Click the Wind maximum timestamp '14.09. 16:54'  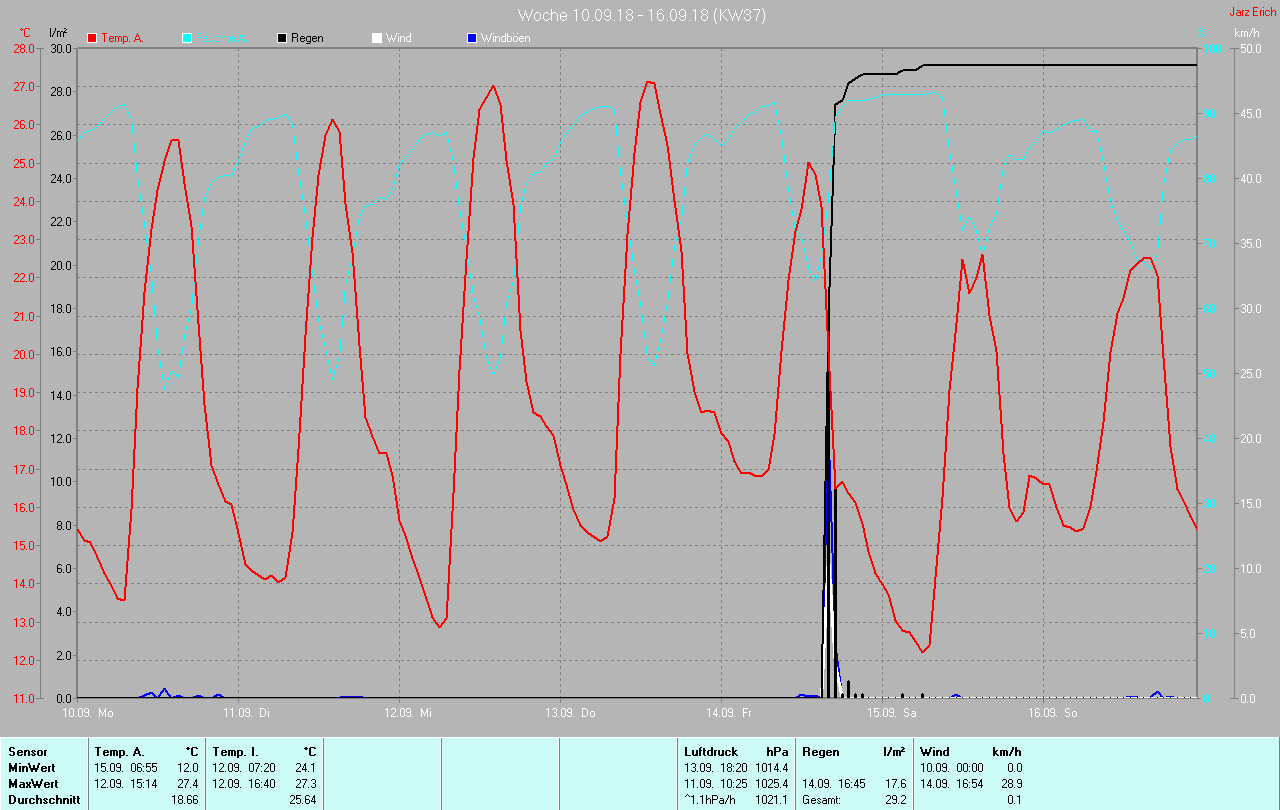pyautogui.click(x=952, y=784)
